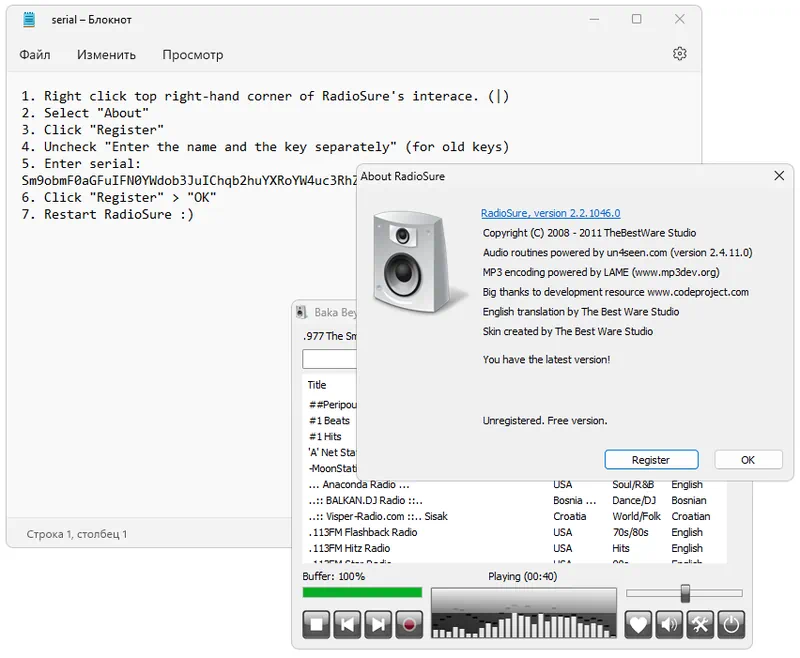This screenshot has width=800, height=658.
Task: Select .113FM Hitz Radio station
Action: (349, 548)
